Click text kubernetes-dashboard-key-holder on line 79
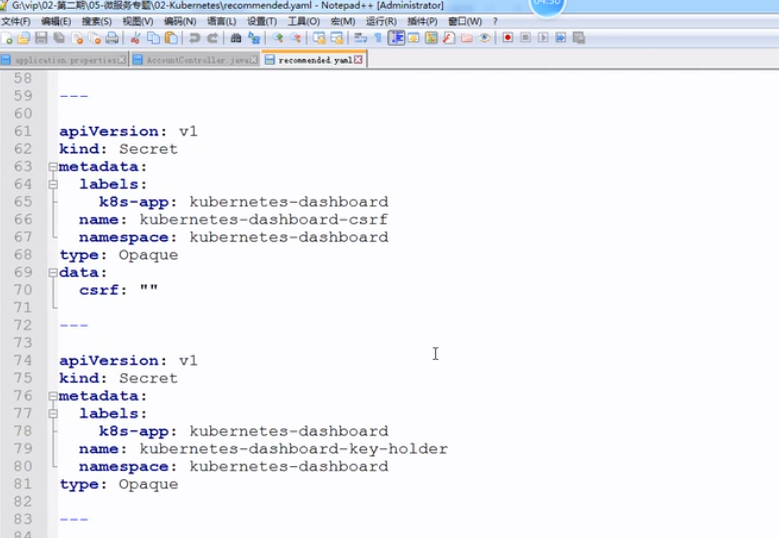The image size is (779, 538). point(294,449)
